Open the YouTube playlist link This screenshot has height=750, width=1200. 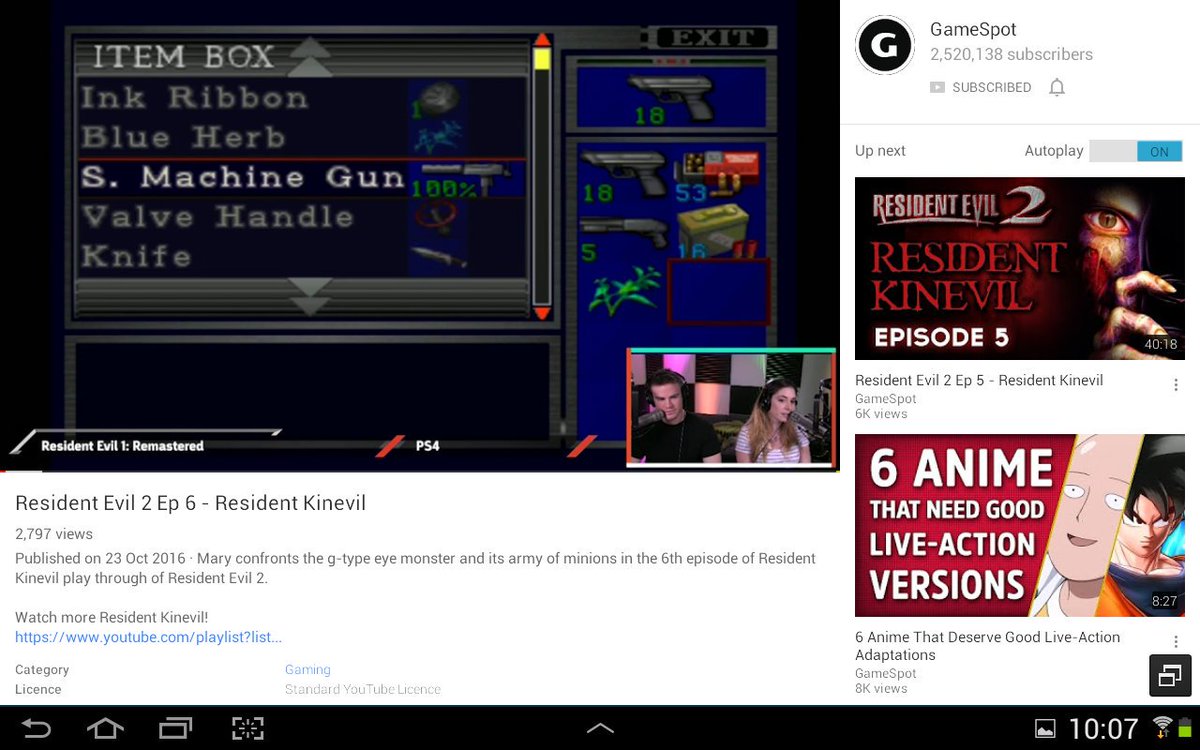148,637
